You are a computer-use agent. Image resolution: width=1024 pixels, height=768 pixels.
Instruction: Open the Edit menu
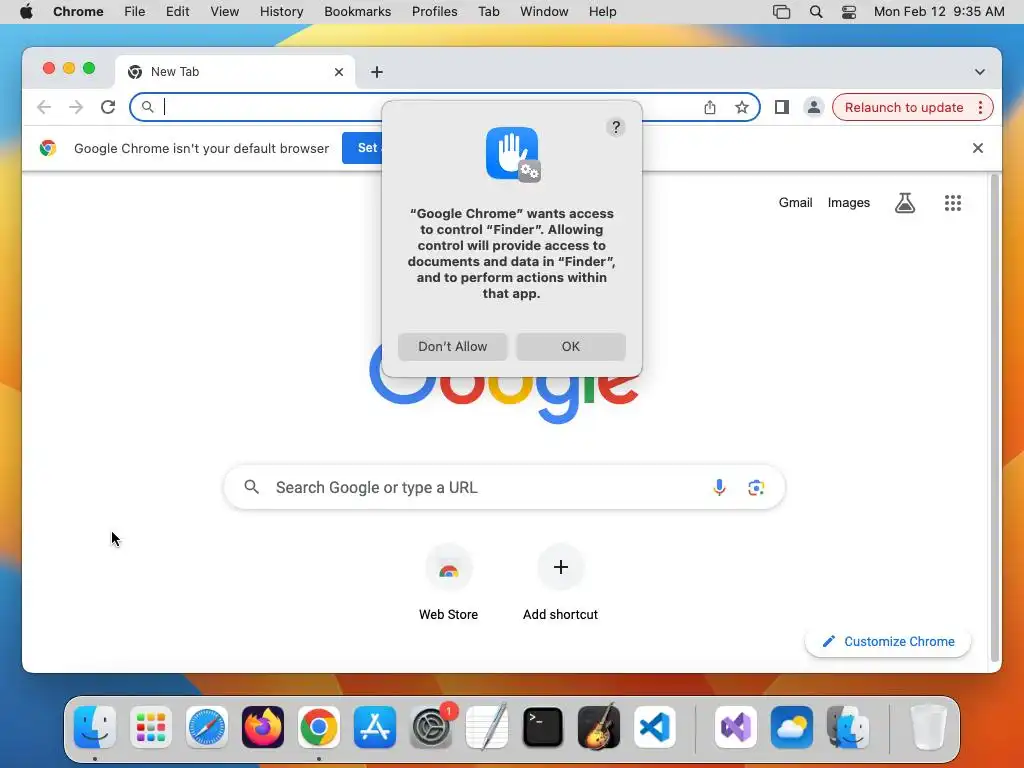point(177,12)
